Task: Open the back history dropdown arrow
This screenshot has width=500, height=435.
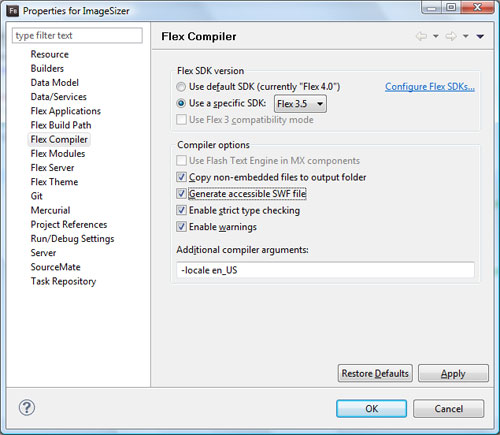Action: pyautogui.click(x=436, y=36)
